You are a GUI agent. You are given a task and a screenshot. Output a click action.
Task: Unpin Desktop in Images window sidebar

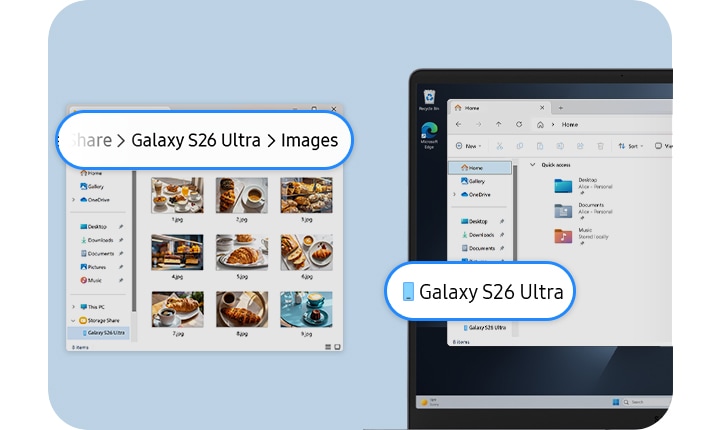(121, 226)
